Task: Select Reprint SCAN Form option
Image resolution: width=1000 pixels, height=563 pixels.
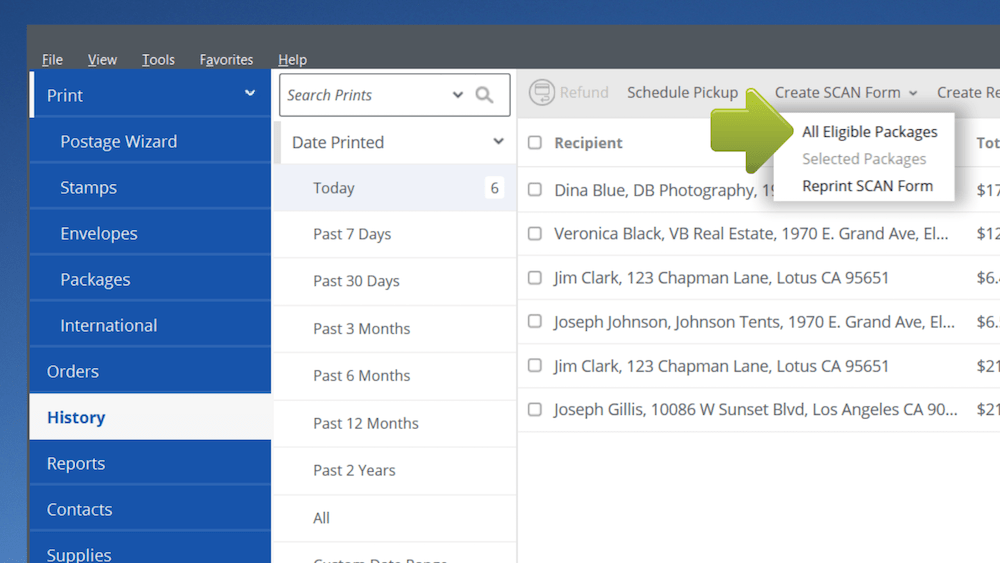Action: pyautogui.click(x=867, y=186)
